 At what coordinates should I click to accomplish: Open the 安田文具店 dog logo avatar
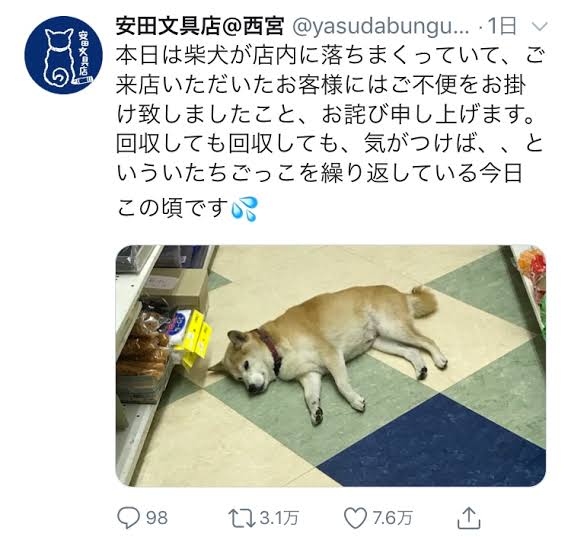[63, 55]
